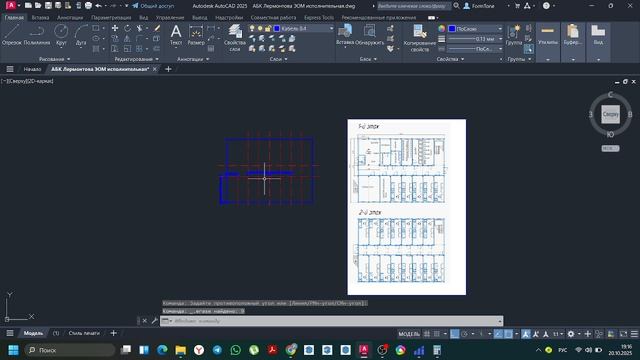640x360 pixels.
Task: Open the lineweight 0.13 мм dropdown
Action: 500,39
